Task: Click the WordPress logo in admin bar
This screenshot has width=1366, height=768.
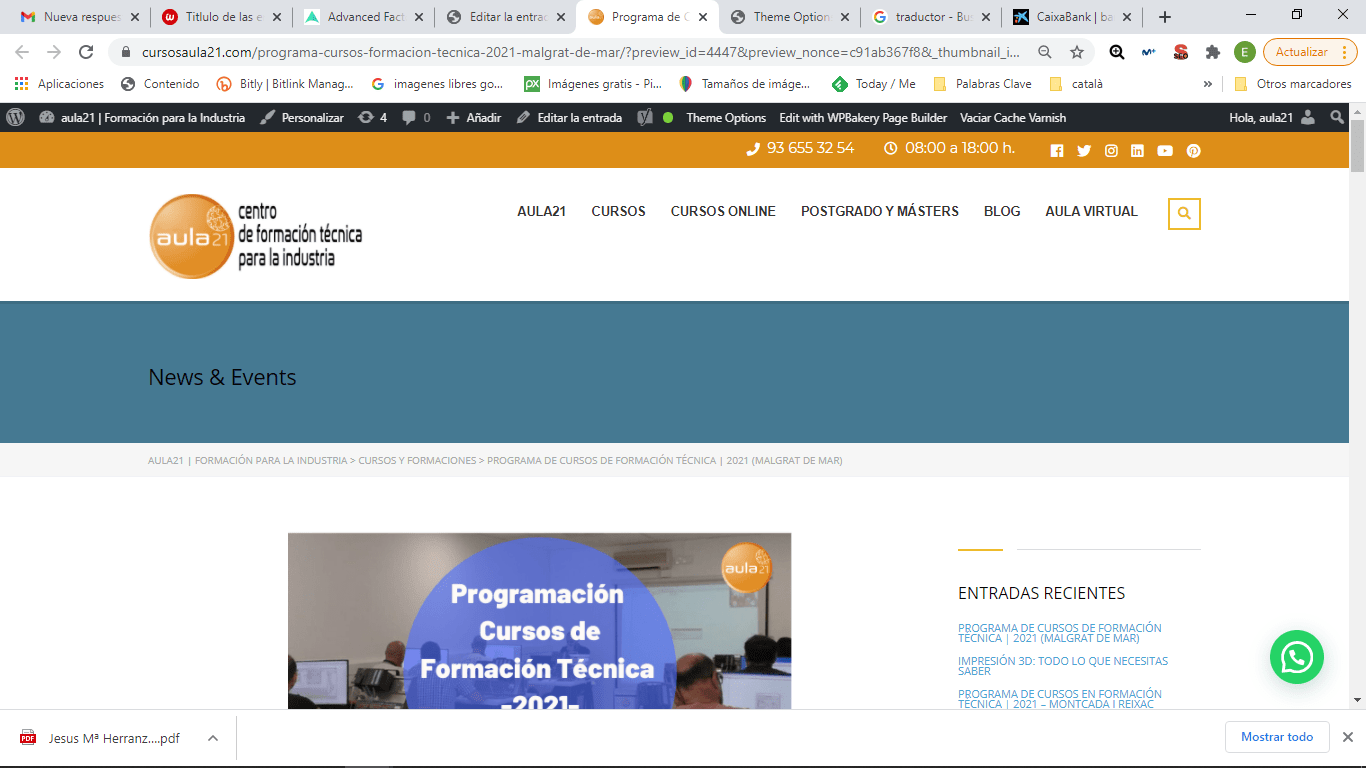Action: click(x=15, y=117)
